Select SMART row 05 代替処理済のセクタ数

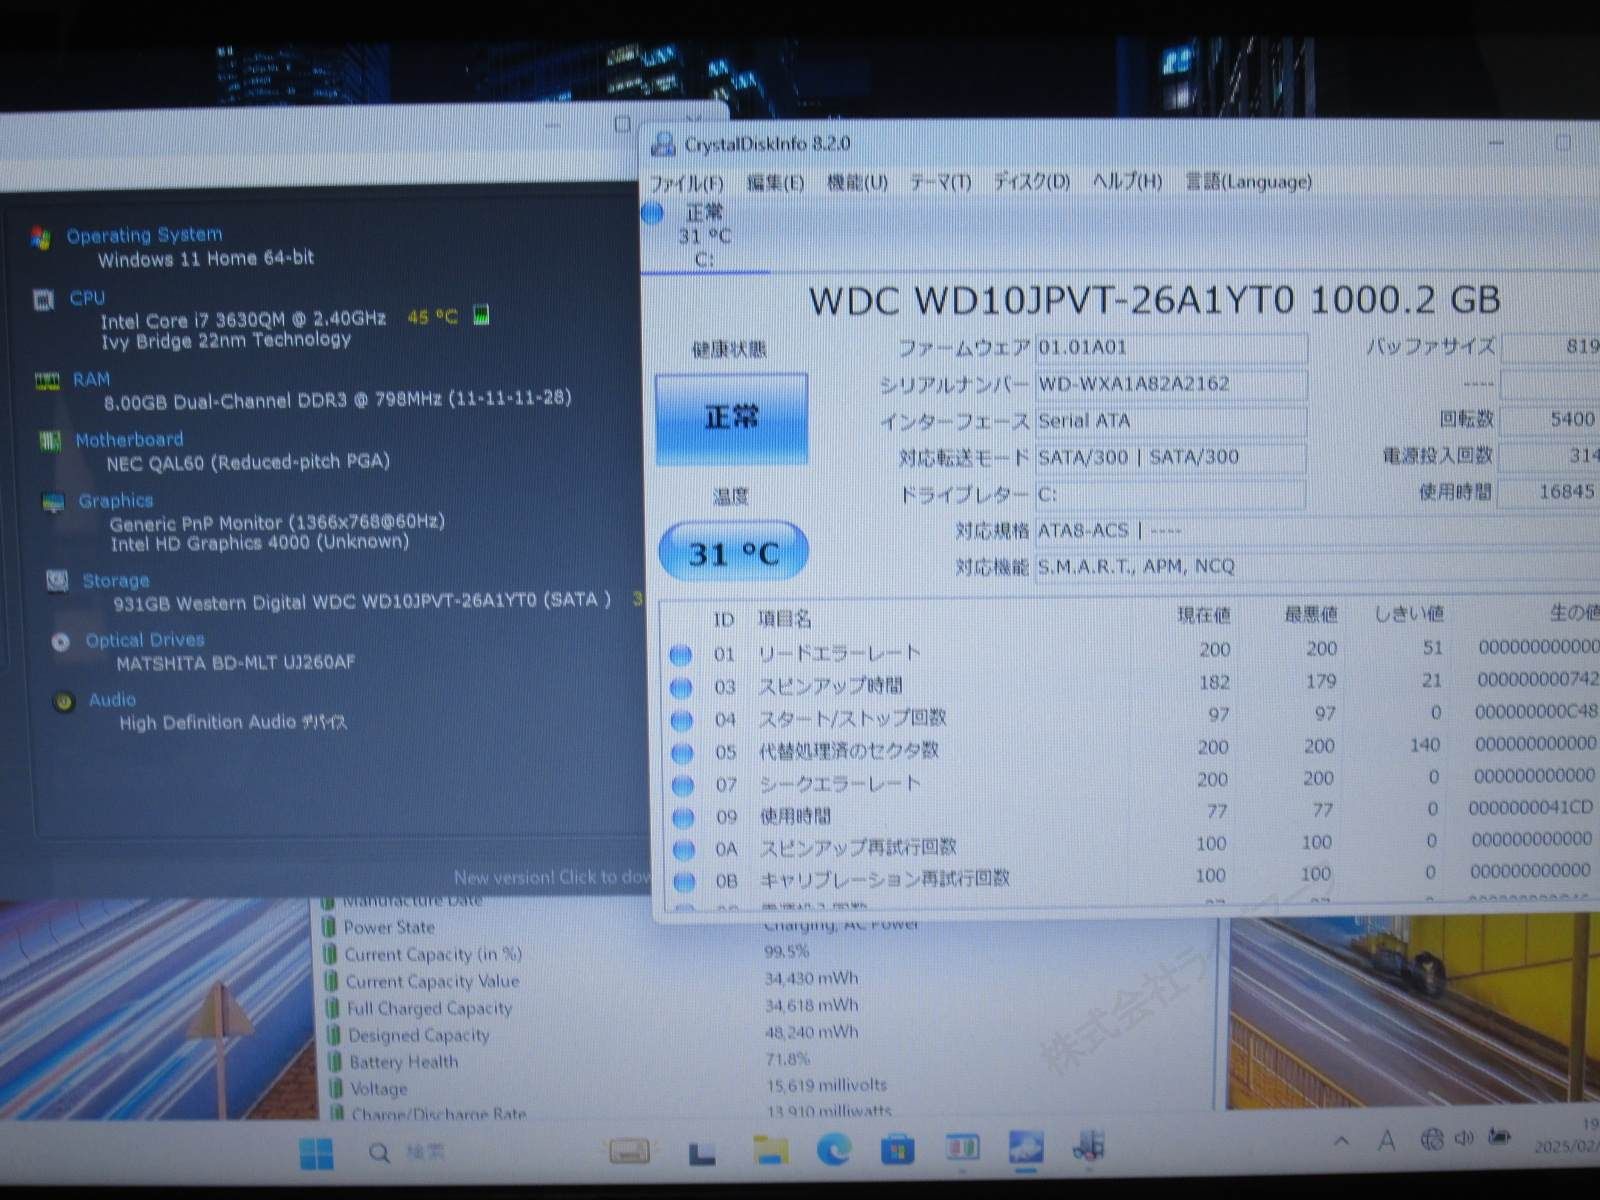click(x=1130, y=748)
